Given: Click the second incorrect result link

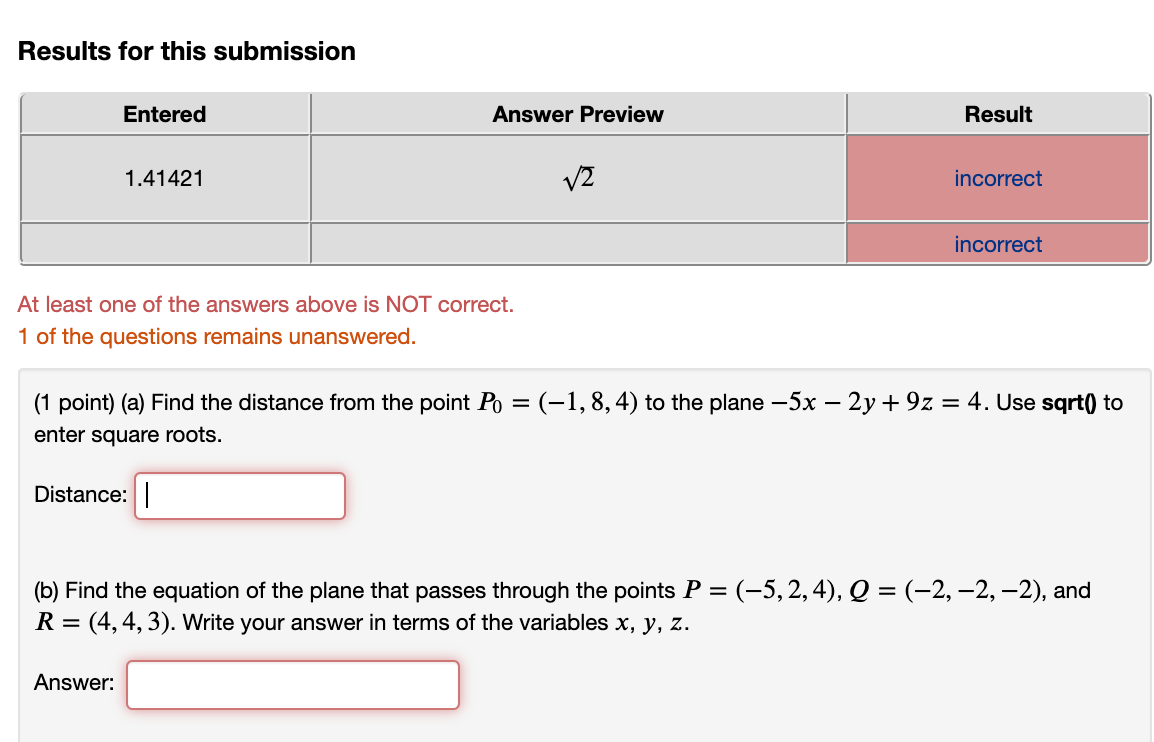Looking at the screenshot, I should [997, 244].
